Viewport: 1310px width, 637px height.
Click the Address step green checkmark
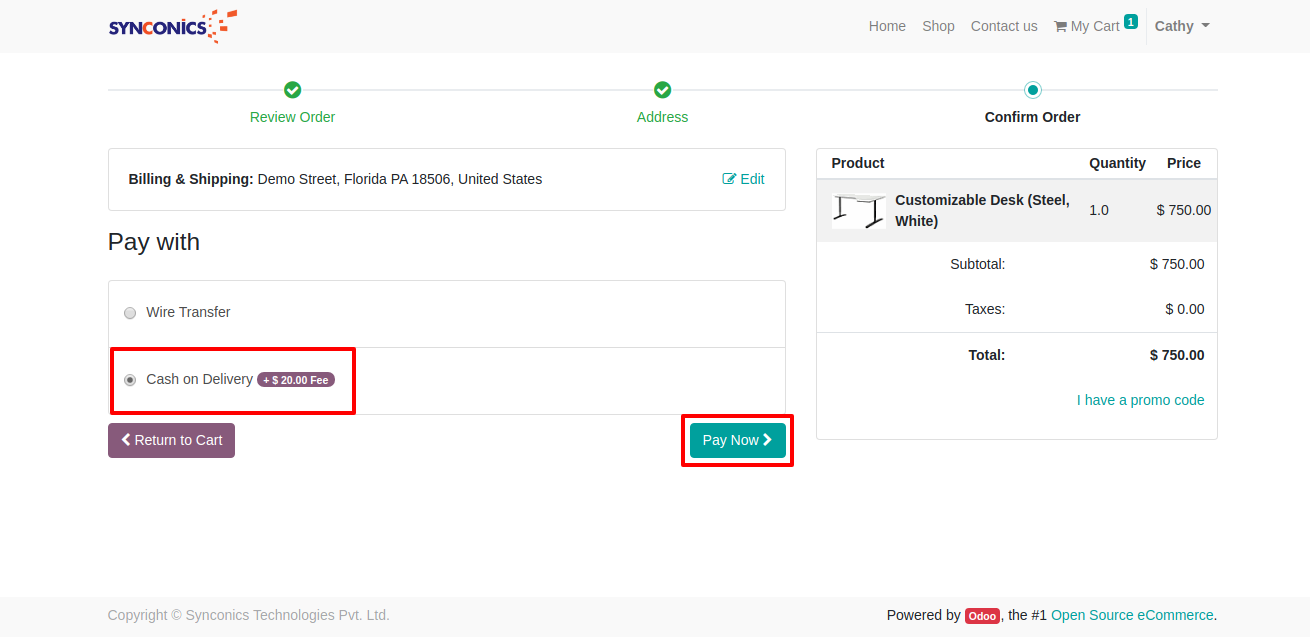coord(662,90)
